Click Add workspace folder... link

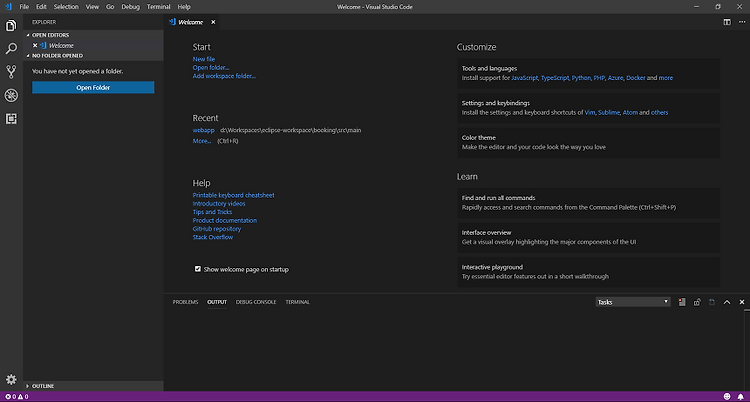tap(224, 76)
